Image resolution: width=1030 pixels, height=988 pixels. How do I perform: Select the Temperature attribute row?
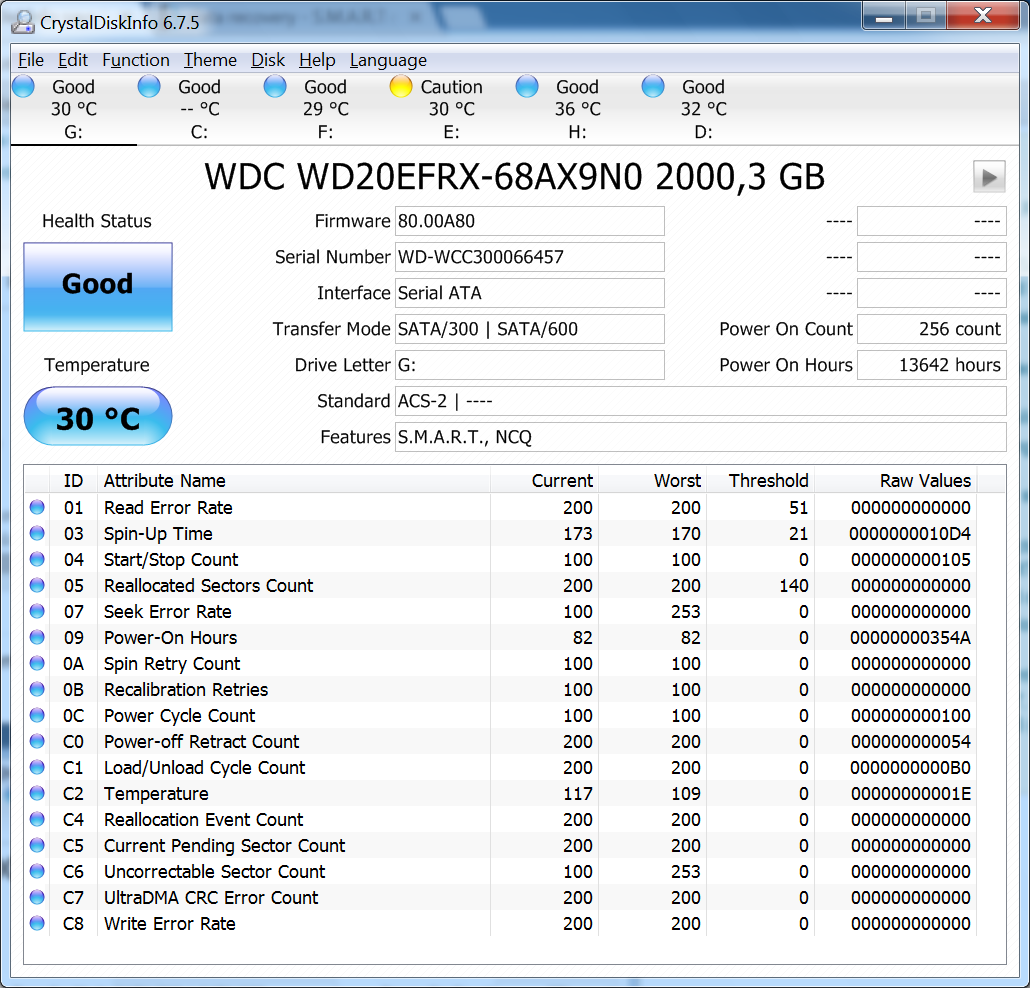pyautogui.click(x=300, y=794)
